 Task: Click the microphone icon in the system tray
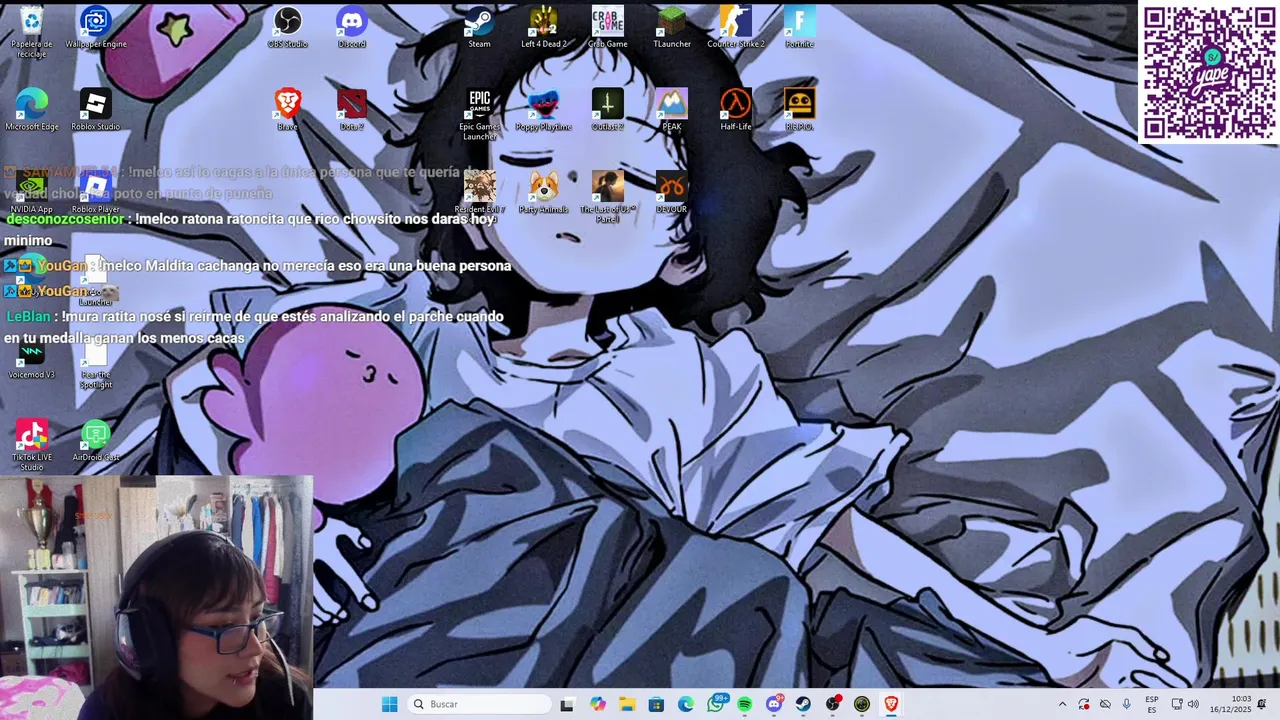click(1126, 704)
